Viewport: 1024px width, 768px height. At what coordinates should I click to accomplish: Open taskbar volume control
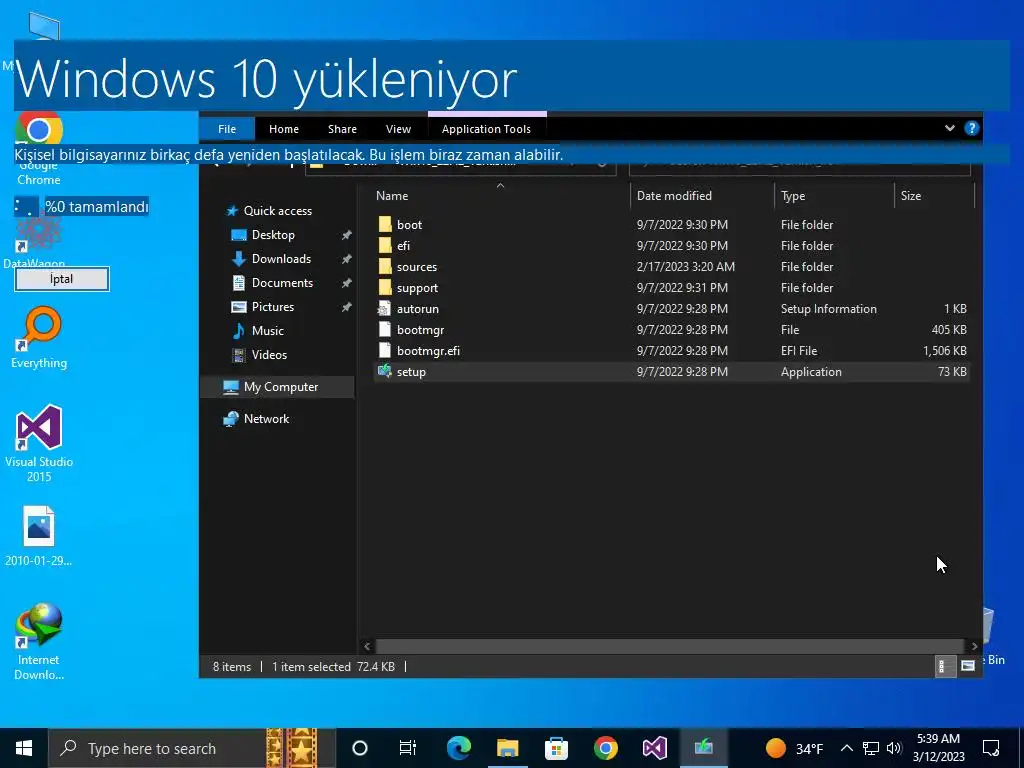coord(894,748)
